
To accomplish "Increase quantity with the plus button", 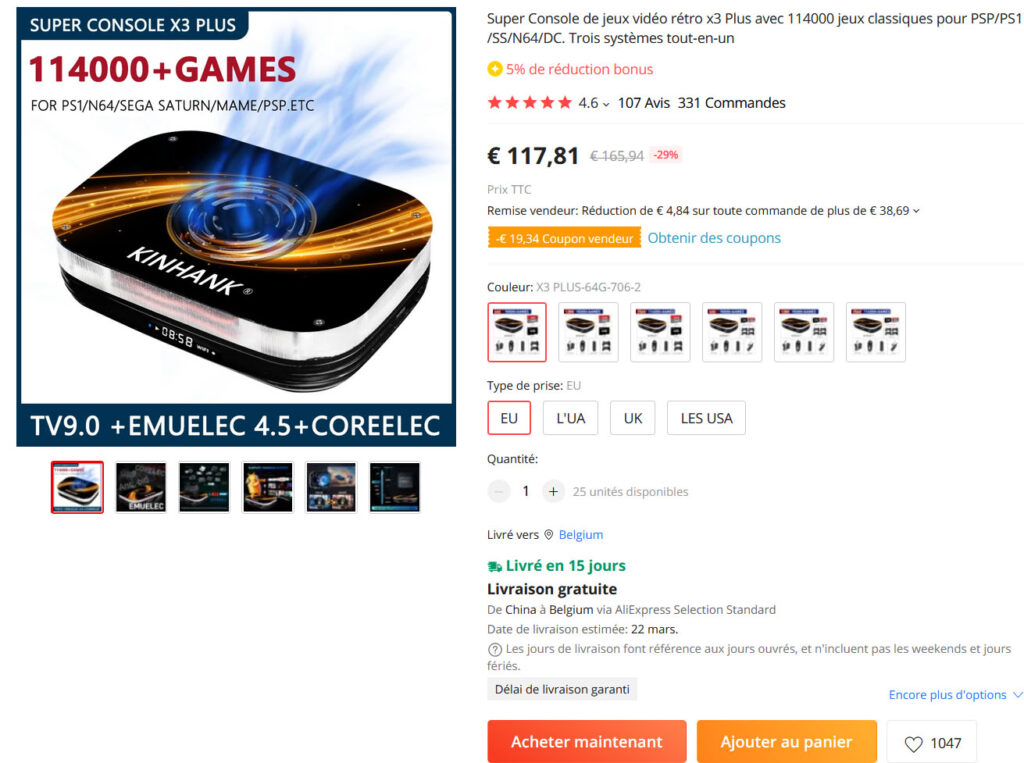I will click(553, 491).
